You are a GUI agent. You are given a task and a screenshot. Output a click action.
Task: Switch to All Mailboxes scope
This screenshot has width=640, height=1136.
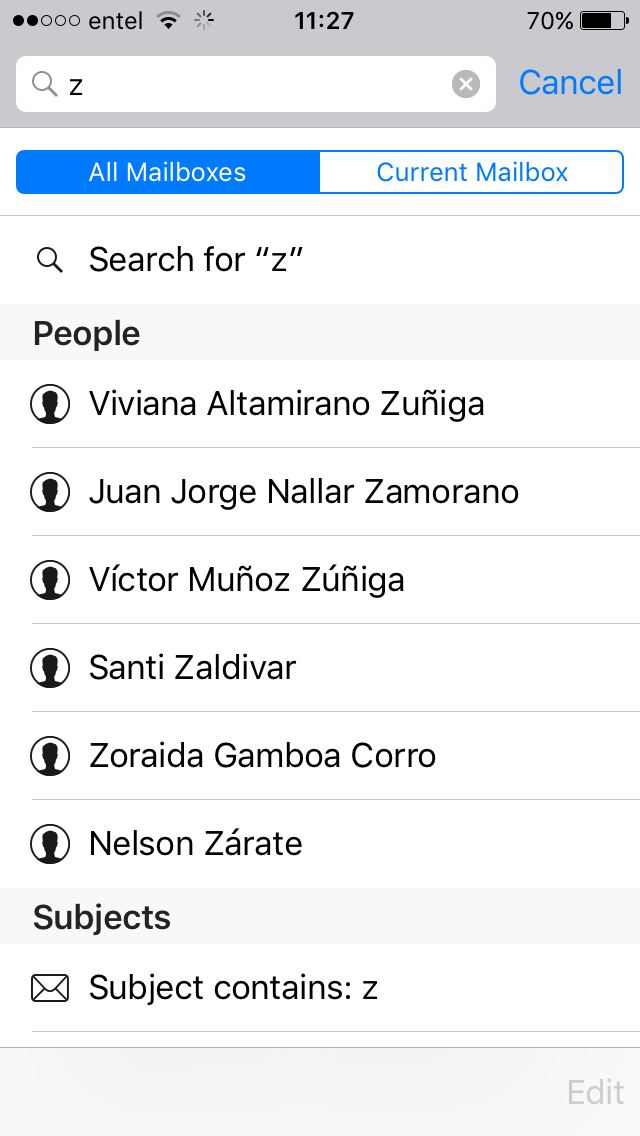click(168, 172)
